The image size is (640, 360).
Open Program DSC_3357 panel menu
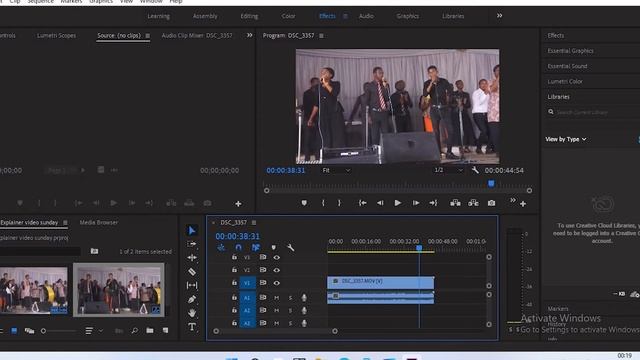321,36
